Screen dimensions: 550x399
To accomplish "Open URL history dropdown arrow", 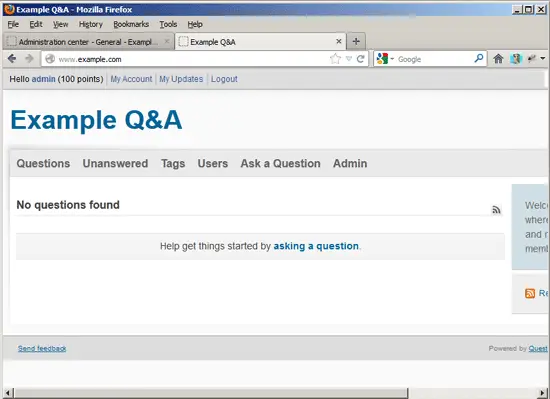I will (348, 59).
